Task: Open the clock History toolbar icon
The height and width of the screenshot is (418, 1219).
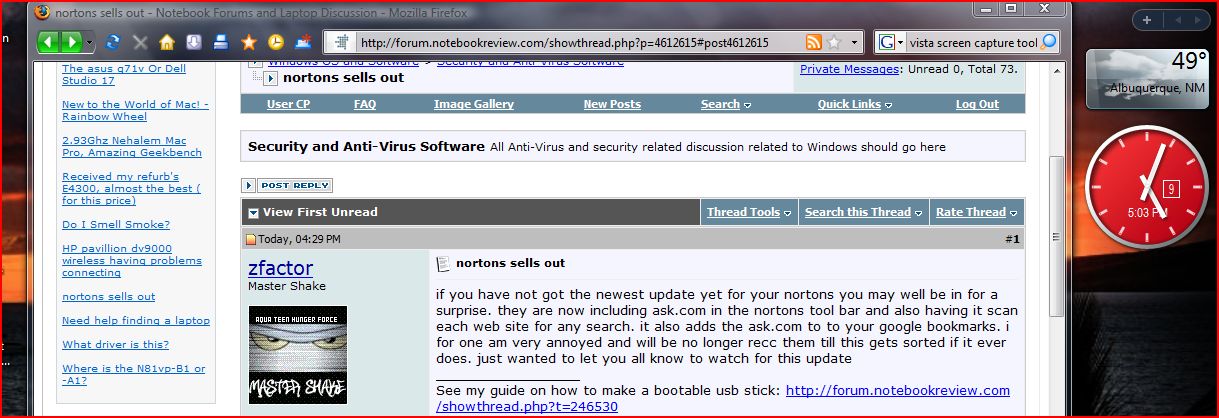Action: 276,43
